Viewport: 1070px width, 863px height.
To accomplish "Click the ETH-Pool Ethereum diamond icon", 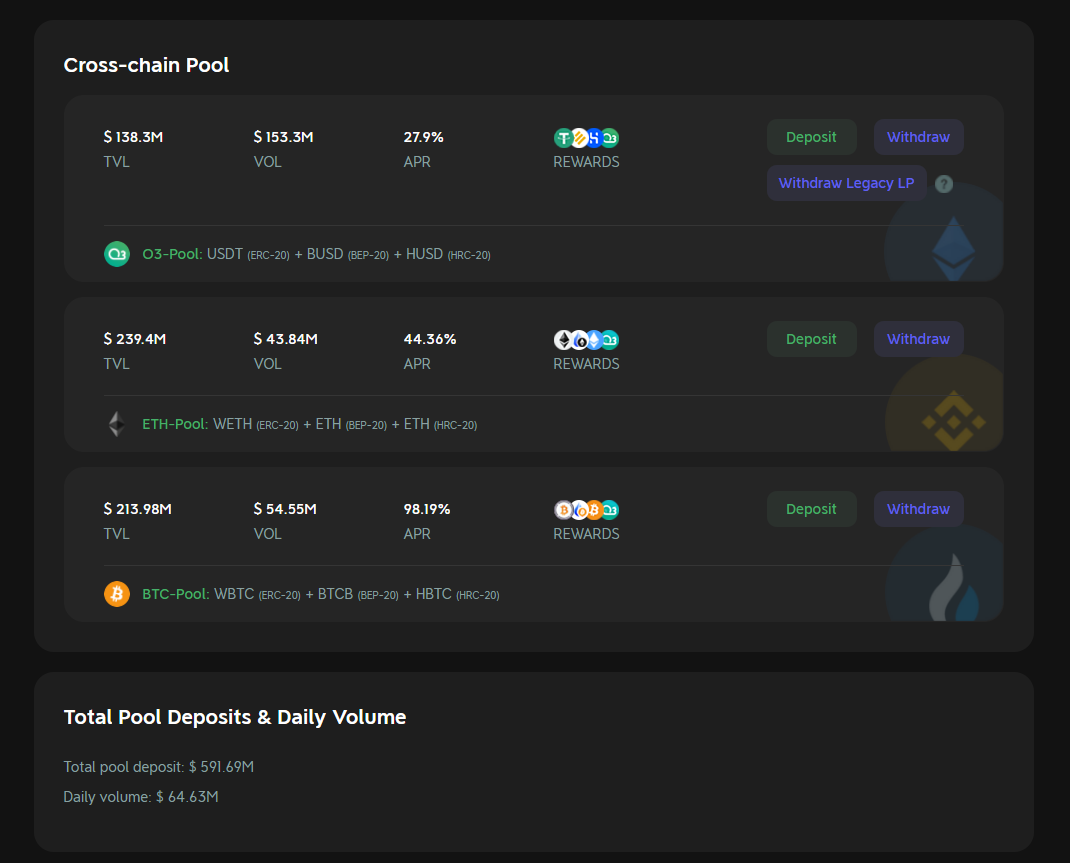I will point(117,424).
